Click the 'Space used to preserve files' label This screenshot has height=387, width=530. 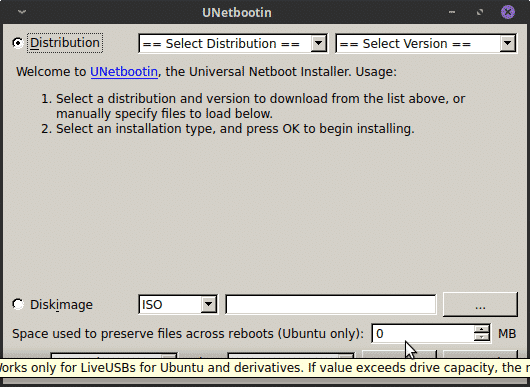click(188, 334)
